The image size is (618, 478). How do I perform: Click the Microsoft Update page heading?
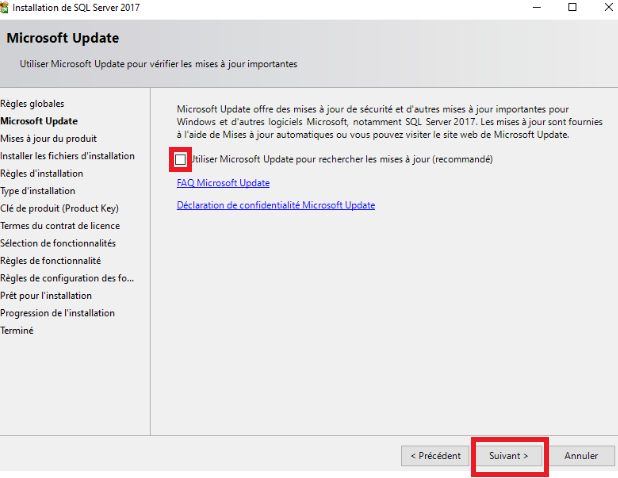point(63,38)
